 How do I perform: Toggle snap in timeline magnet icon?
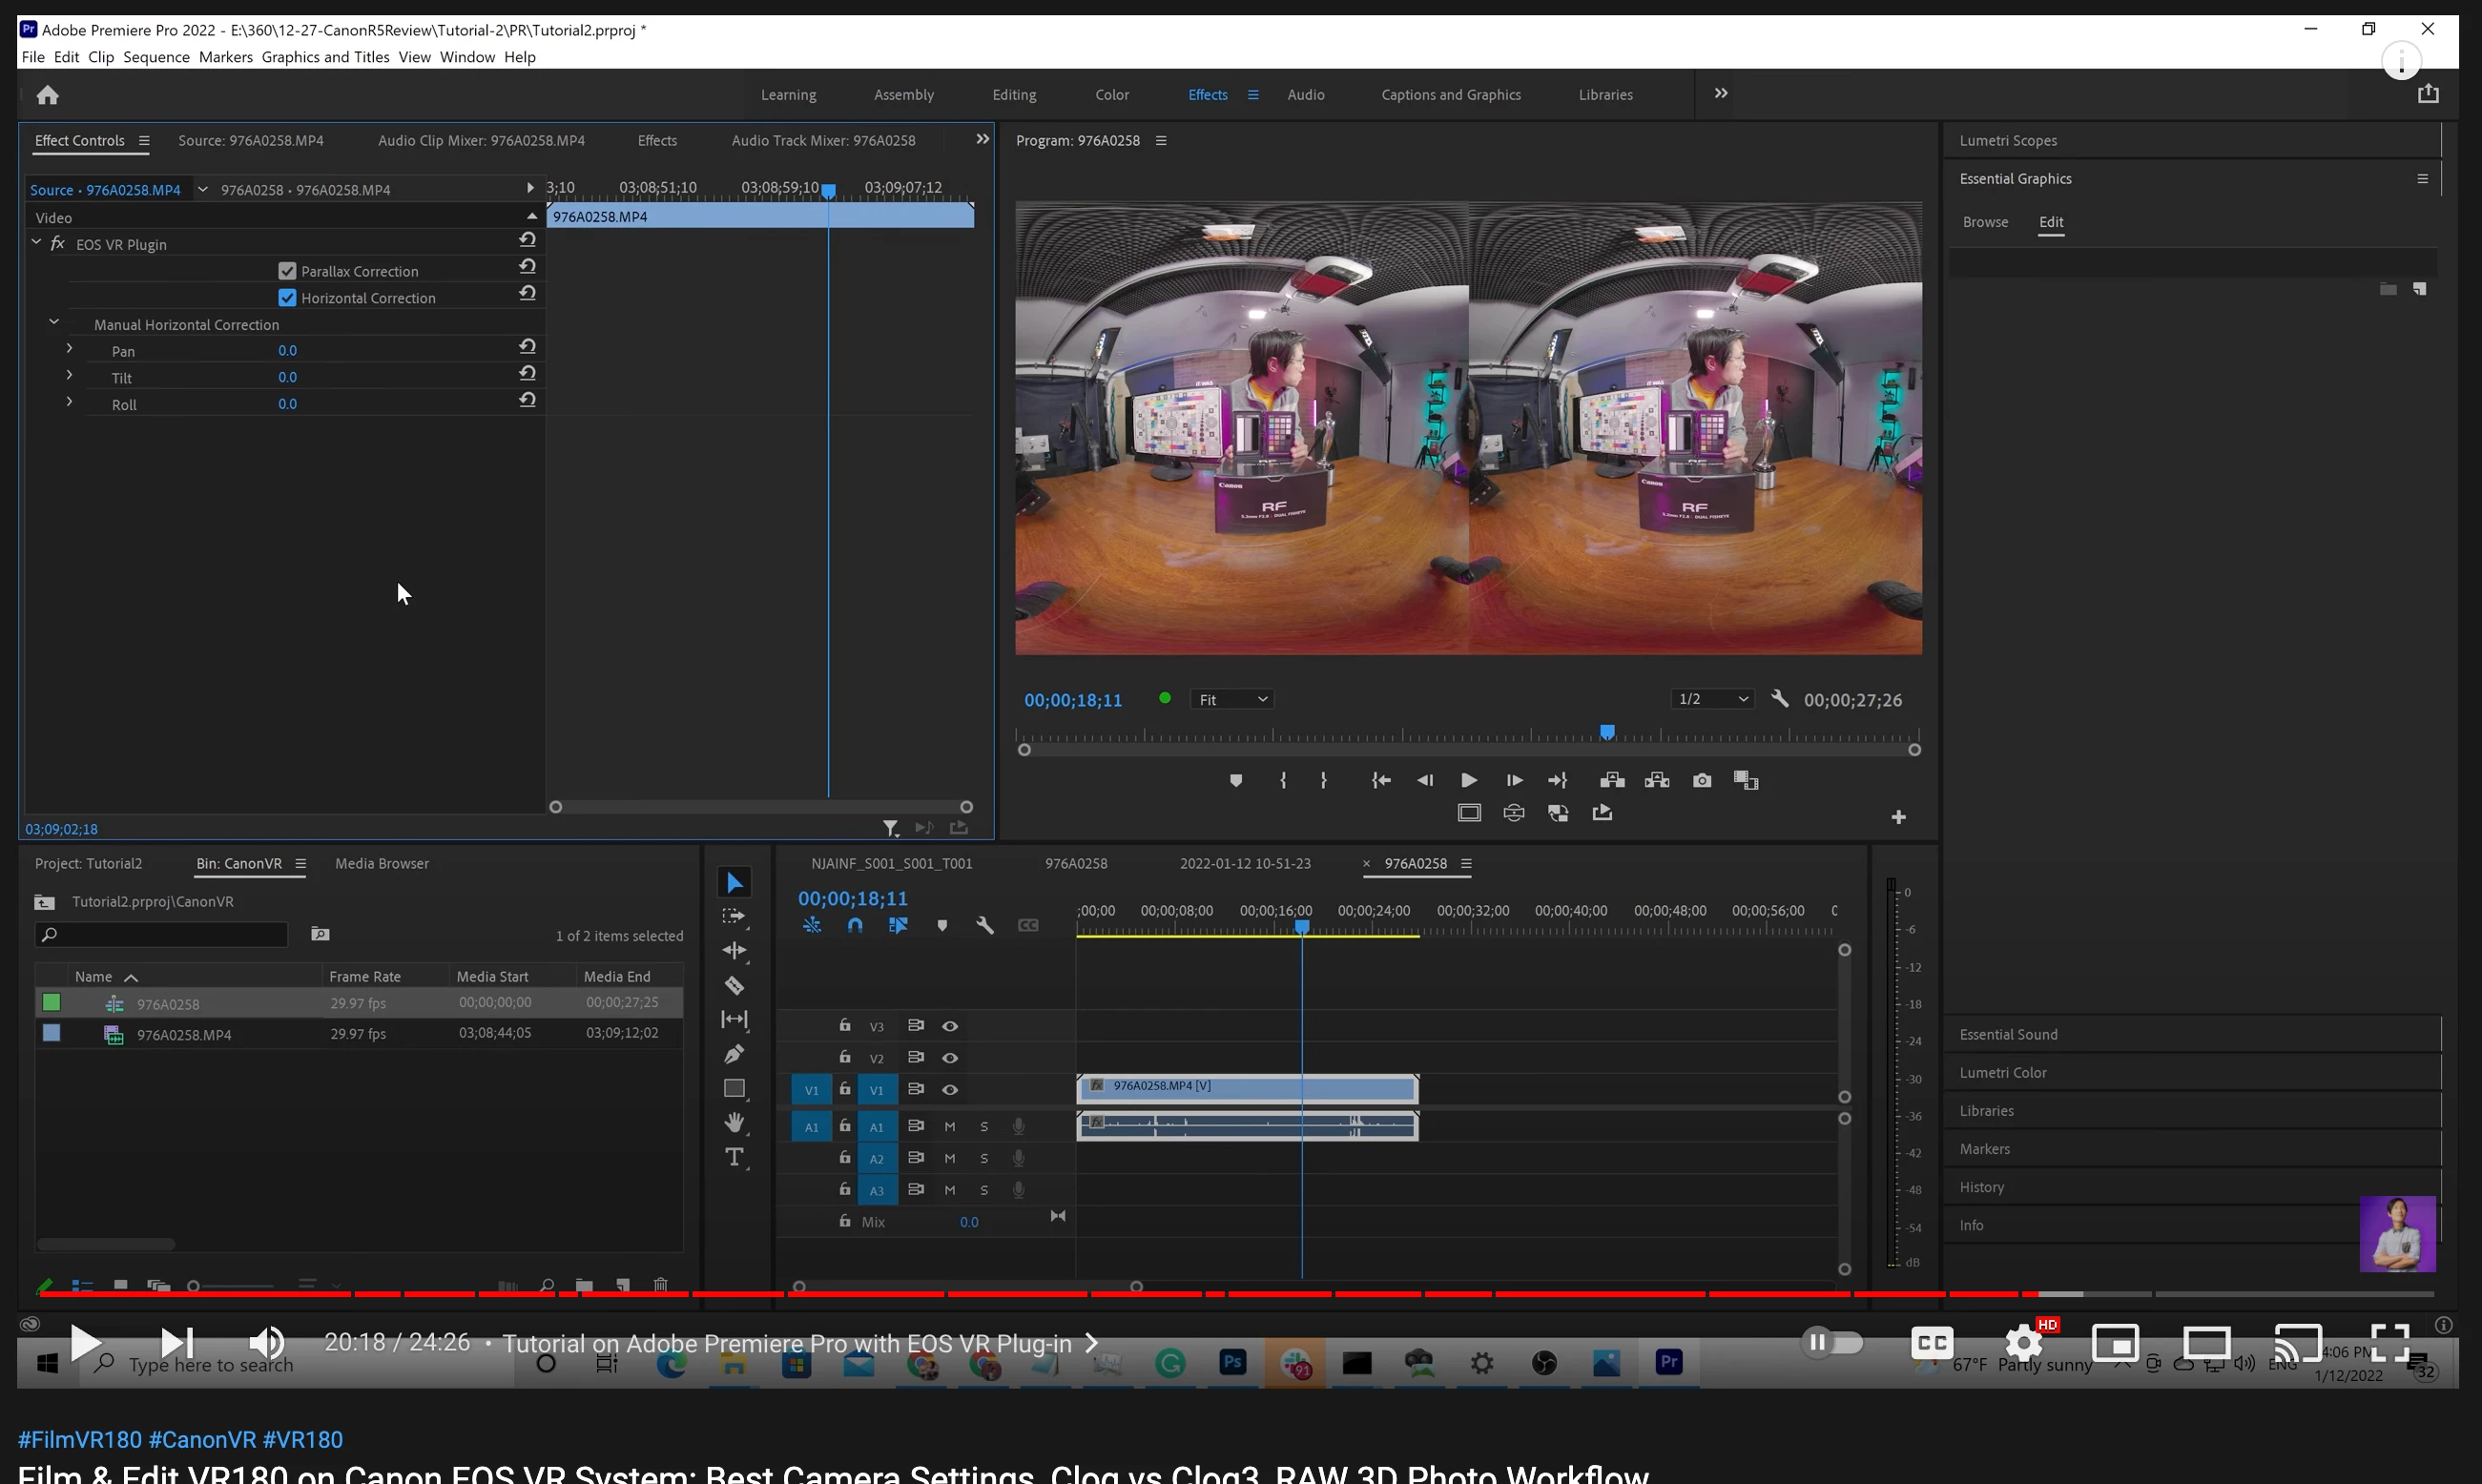point(855,925)
